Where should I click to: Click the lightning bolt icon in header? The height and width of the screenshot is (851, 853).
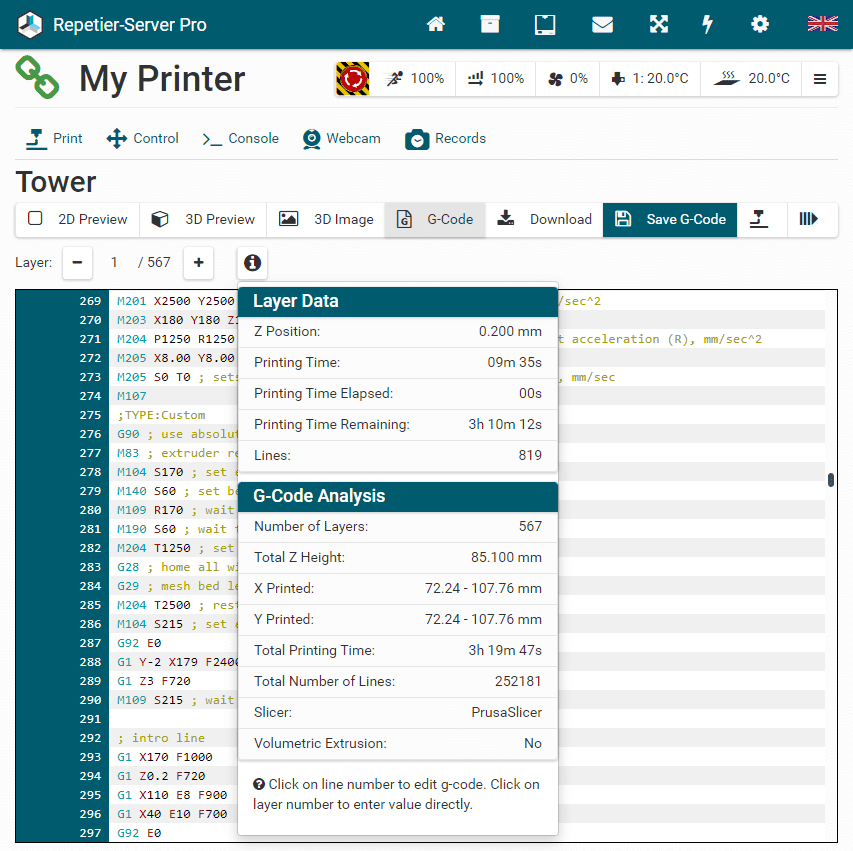[707, 25]
